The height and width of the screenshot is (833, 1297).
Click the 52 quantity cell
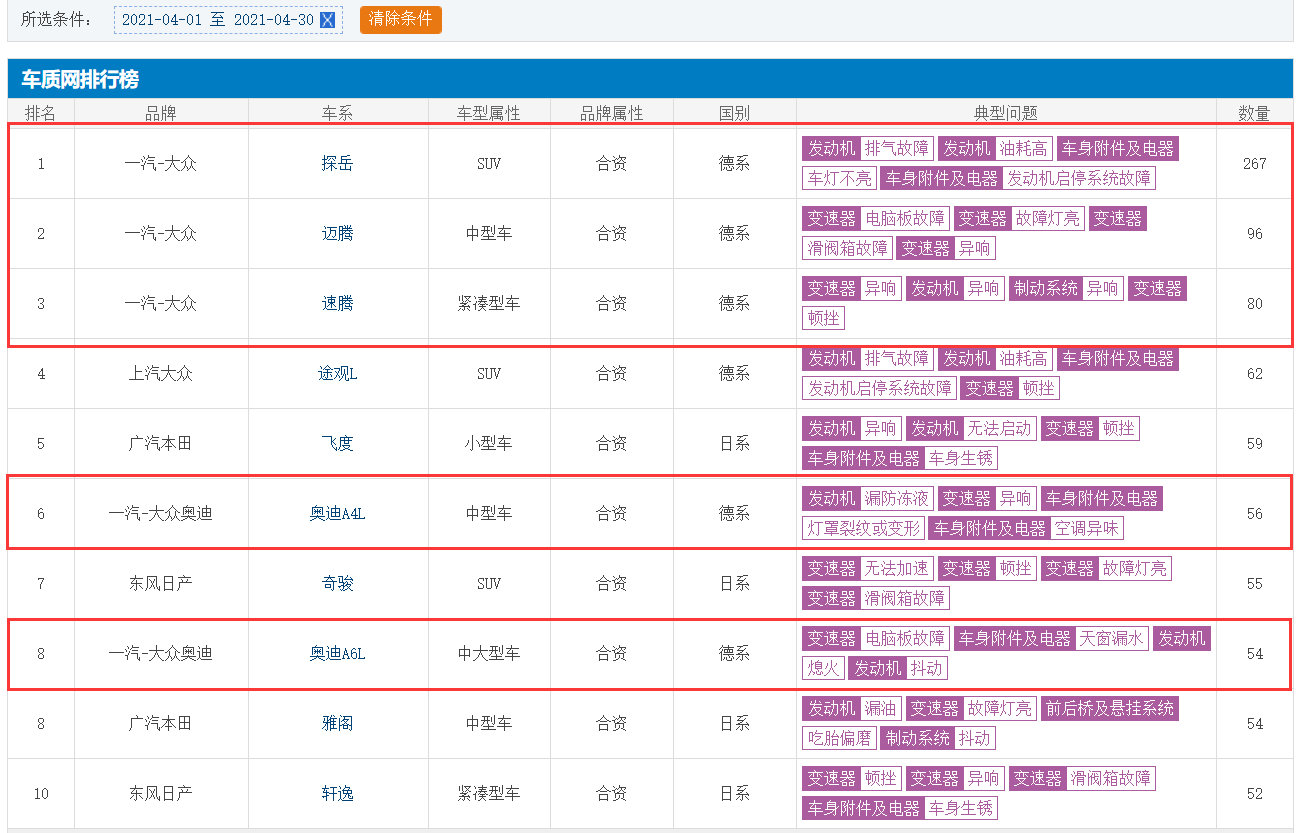point(1254,794)
